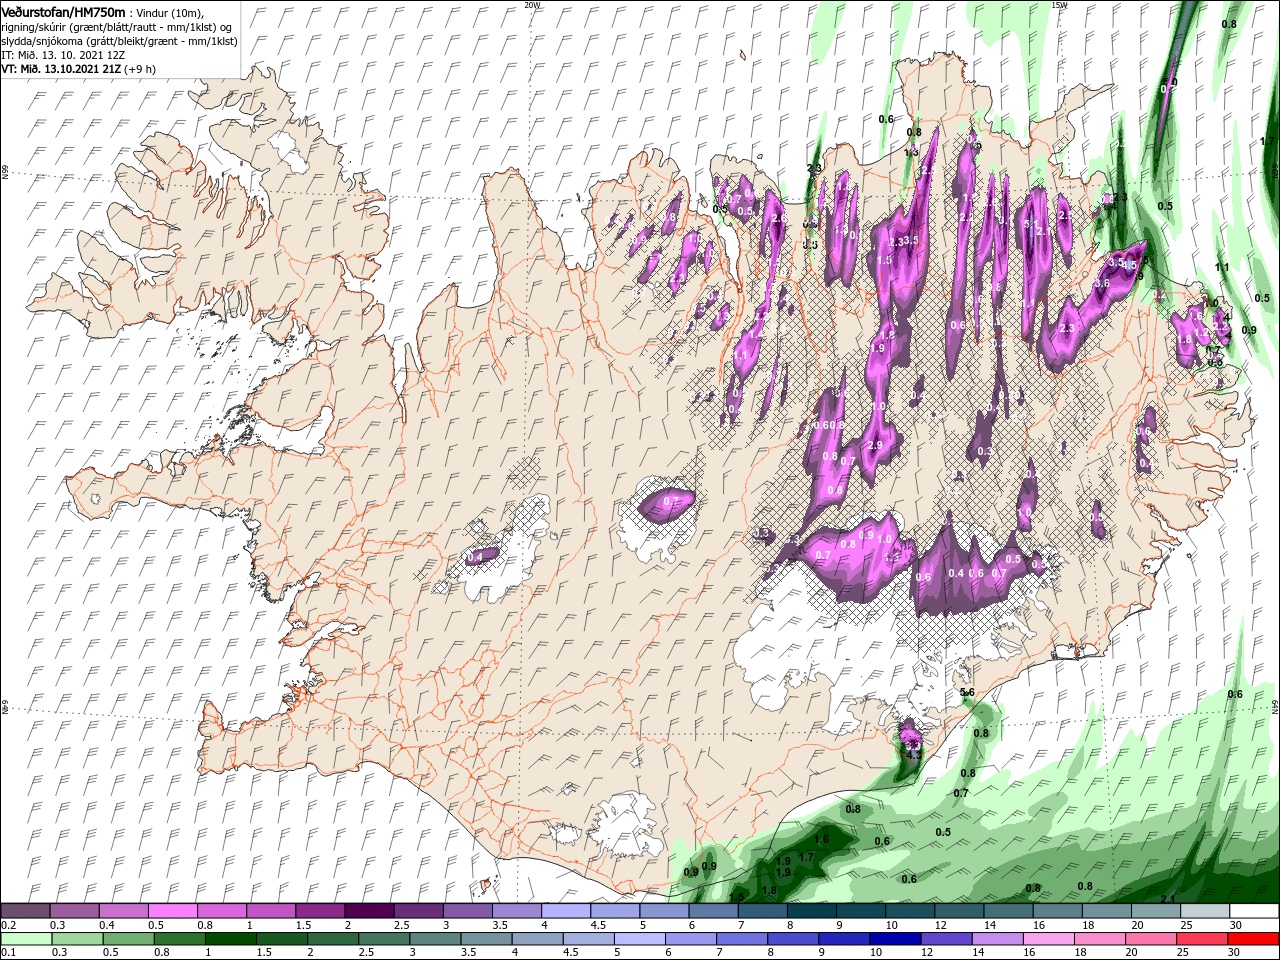Select the 2.5 snow legend swatch
1280x960 pixels.
click(418, 911)
